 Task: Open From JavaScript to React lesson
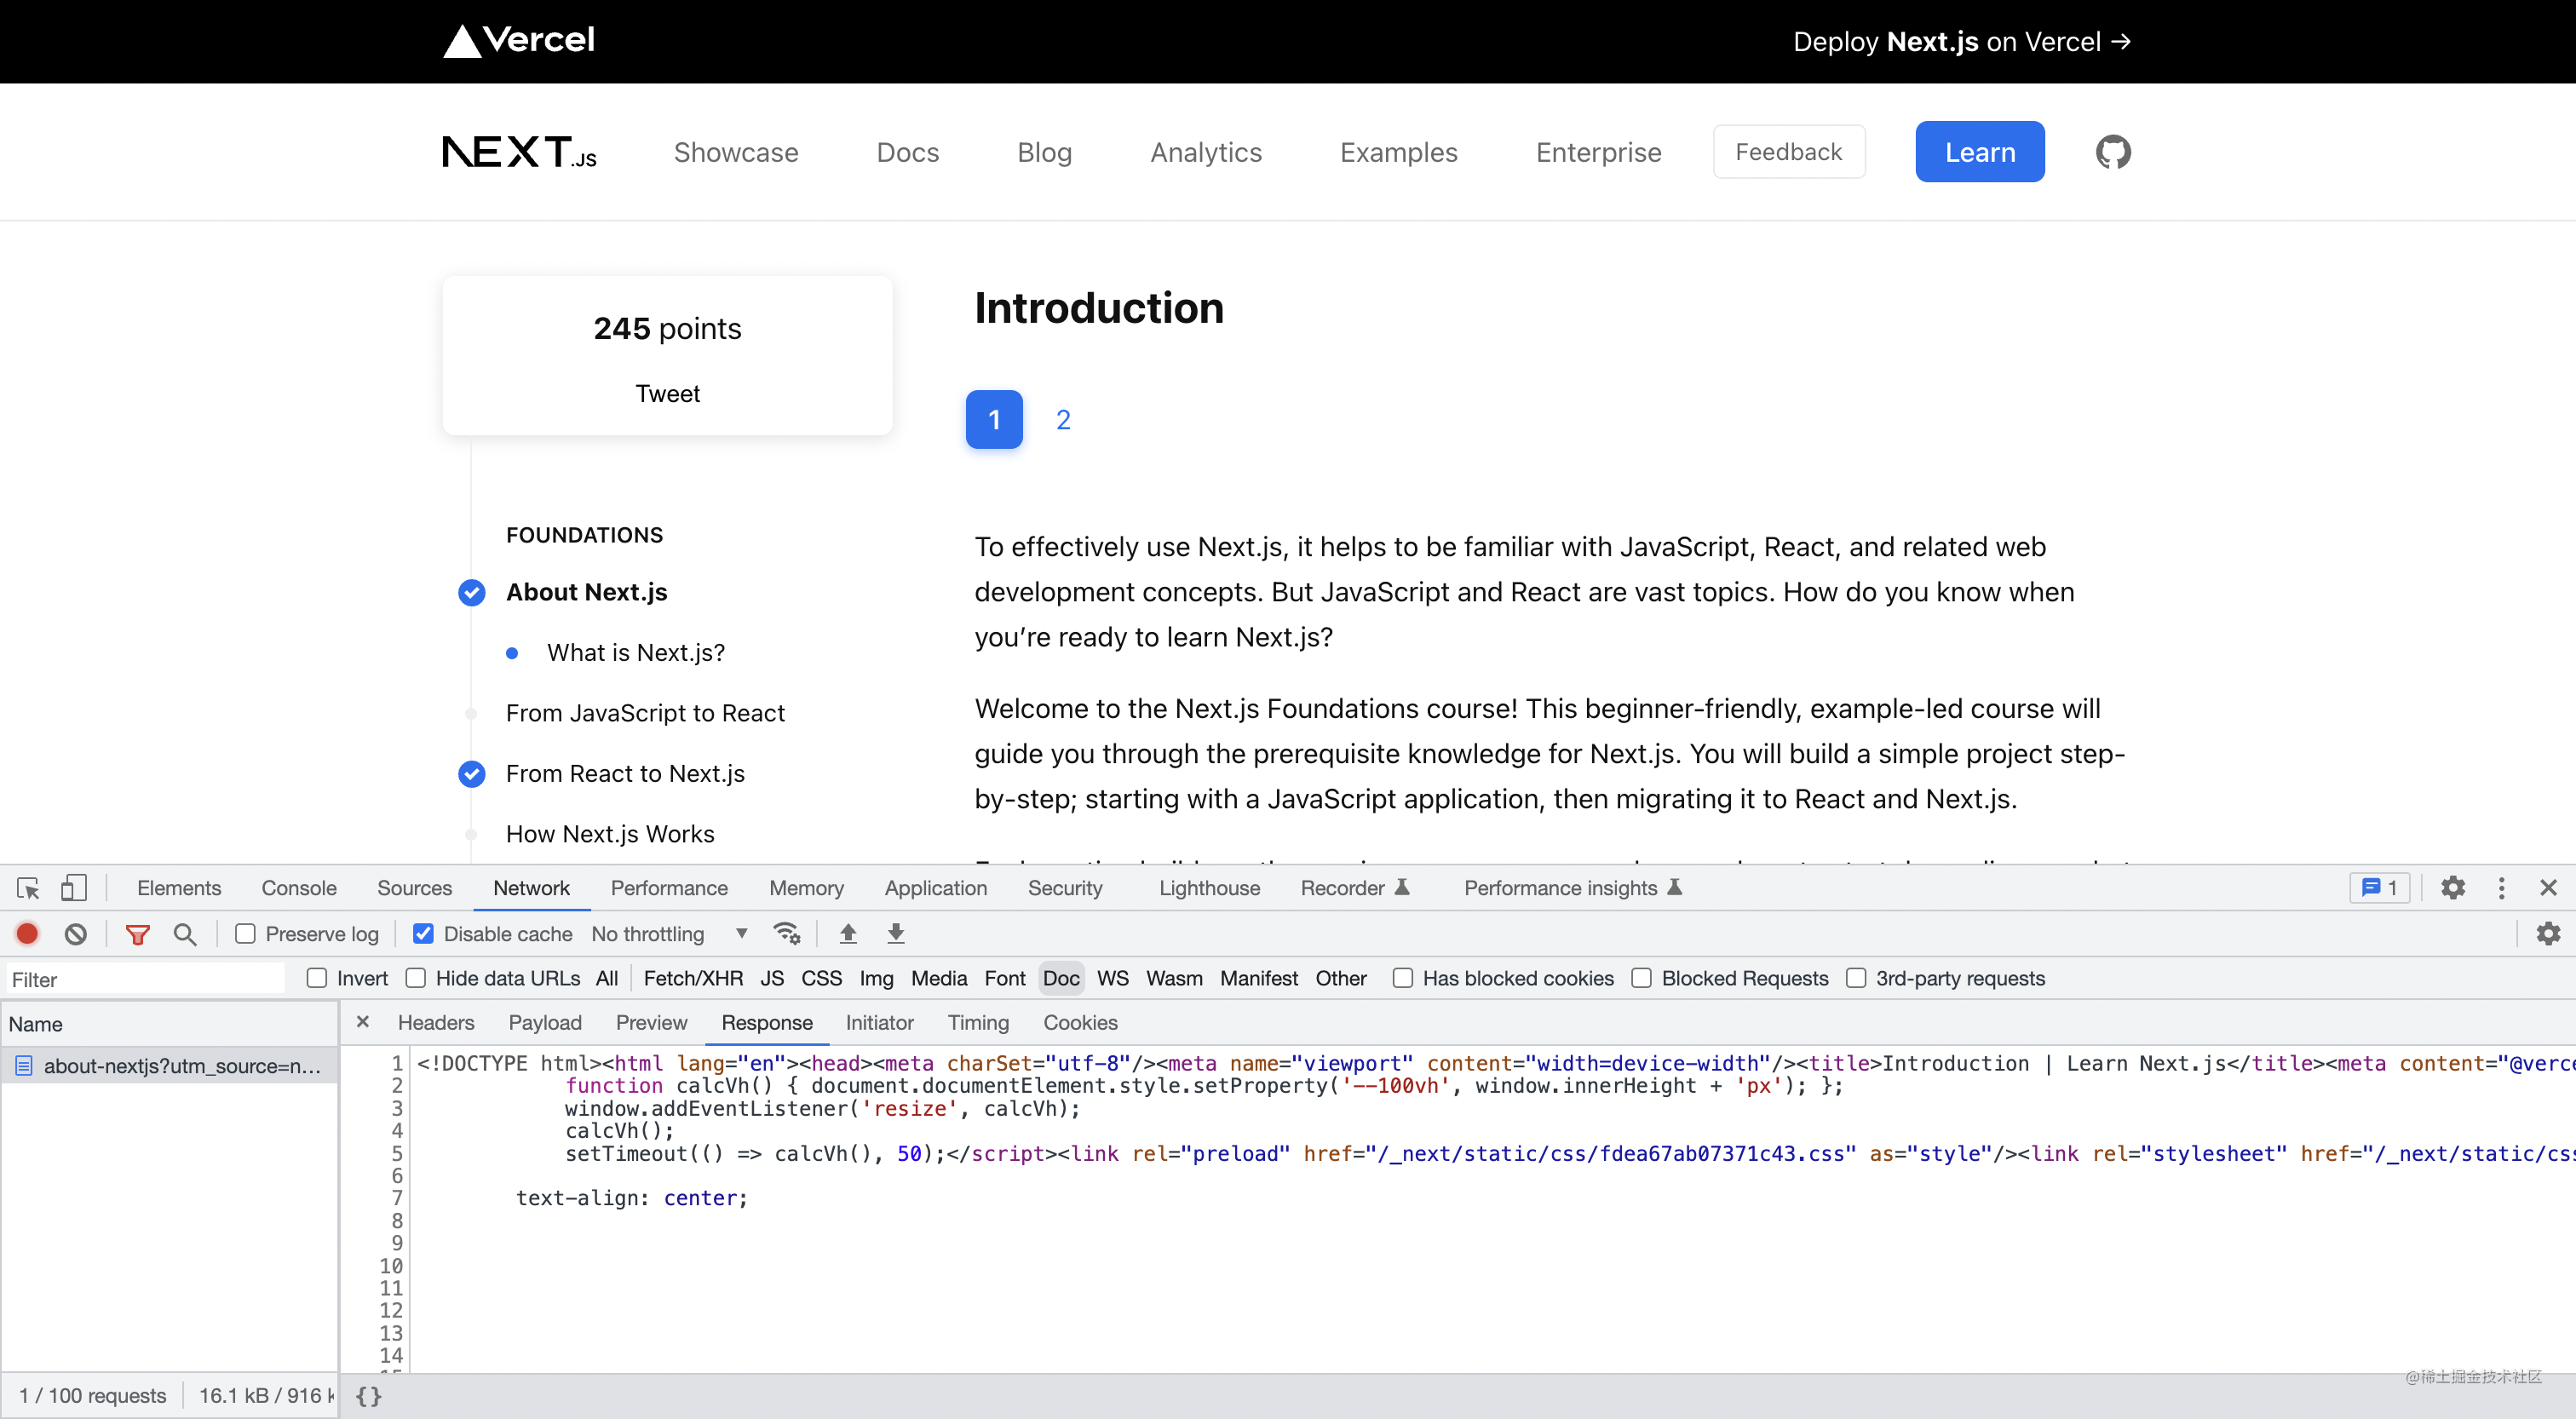click(645, 713)
